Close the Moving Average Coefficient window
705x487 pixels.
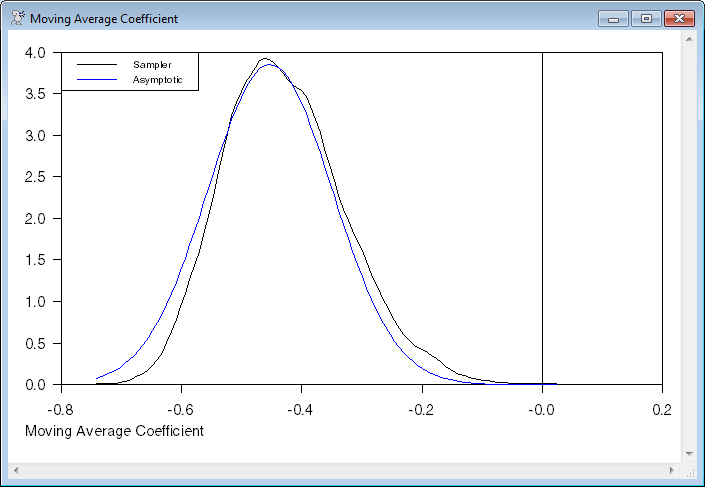click(679, 18)
